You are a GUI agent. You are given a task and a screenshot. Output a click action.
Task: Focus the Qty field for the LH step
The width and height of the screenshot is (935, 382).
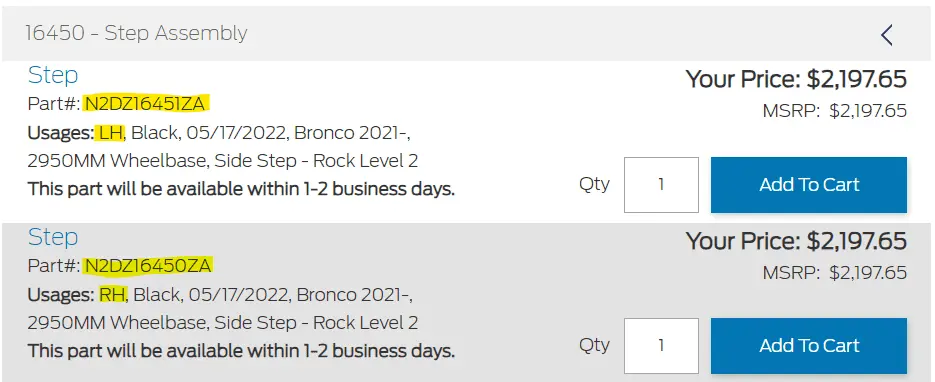(x=661, y=185)
